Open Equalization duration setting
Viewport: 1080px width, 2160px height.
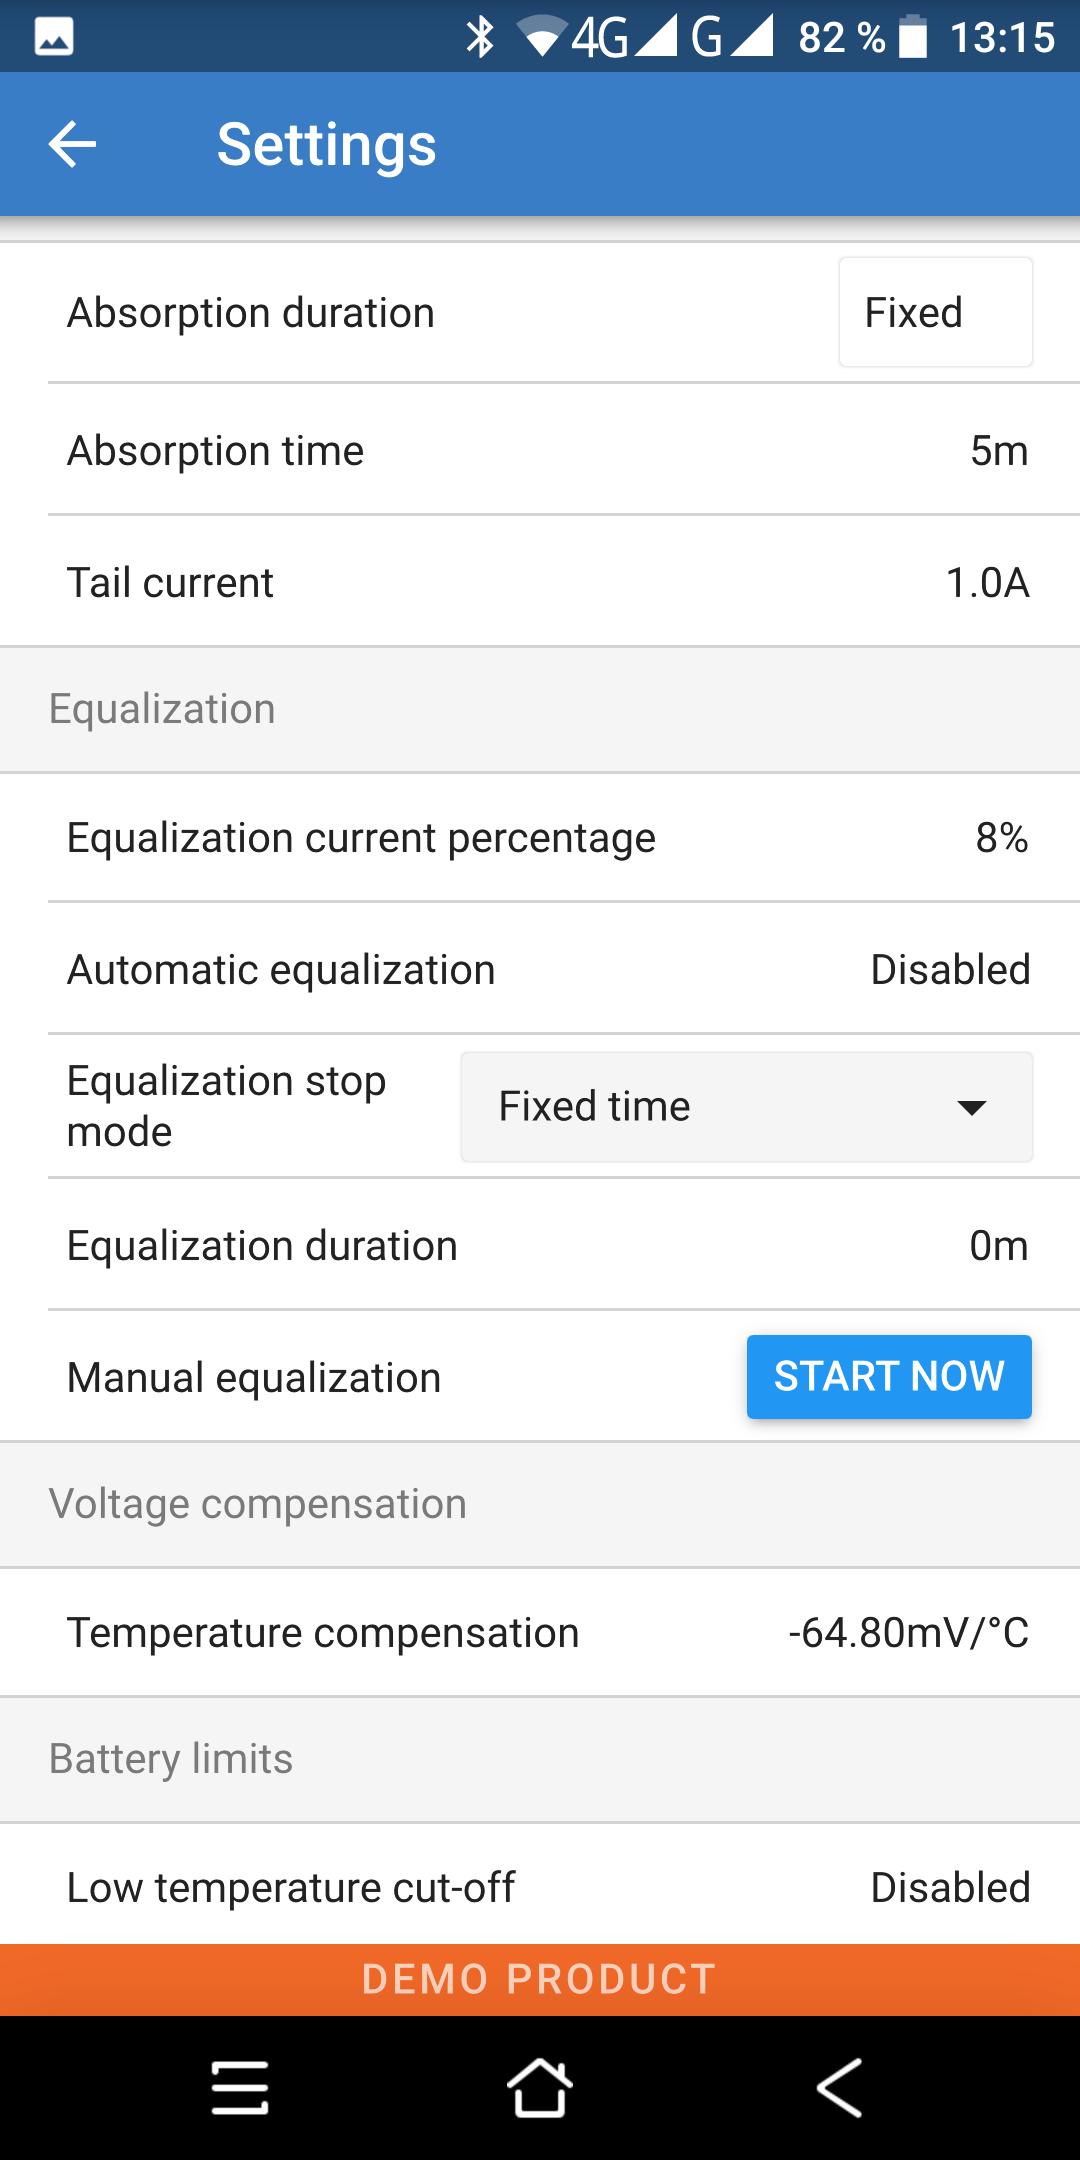540,1246
